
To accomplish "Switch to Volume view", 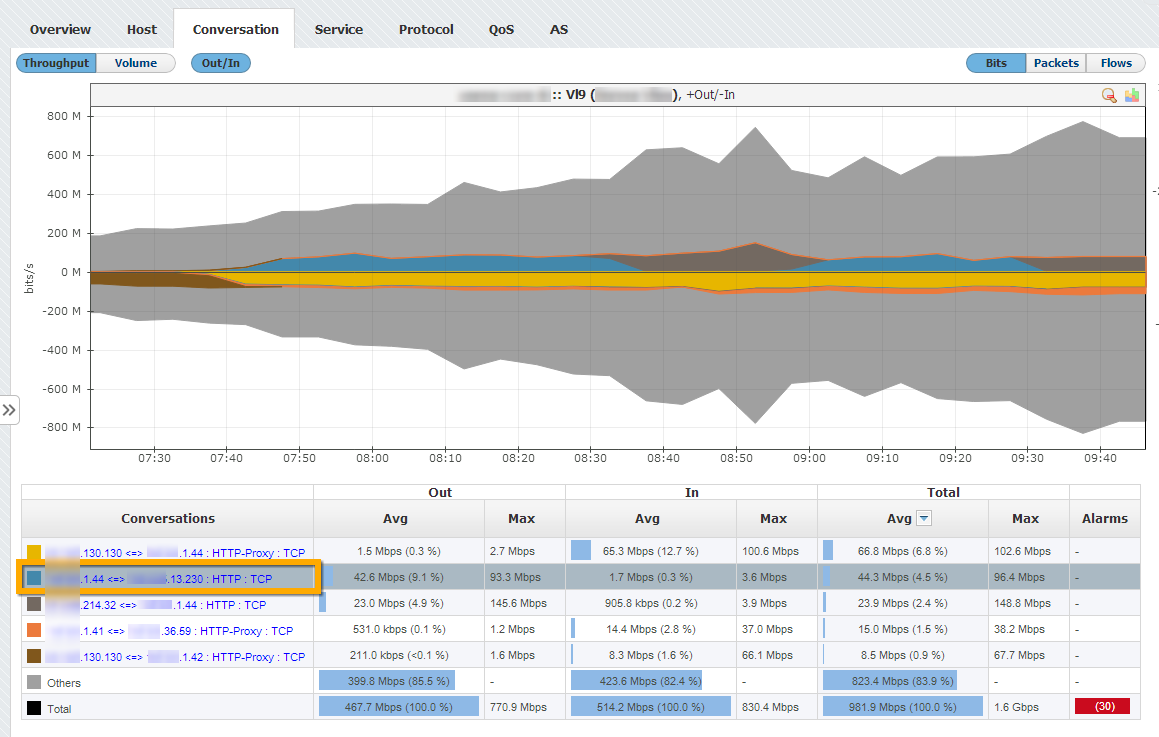I will 136,63.
